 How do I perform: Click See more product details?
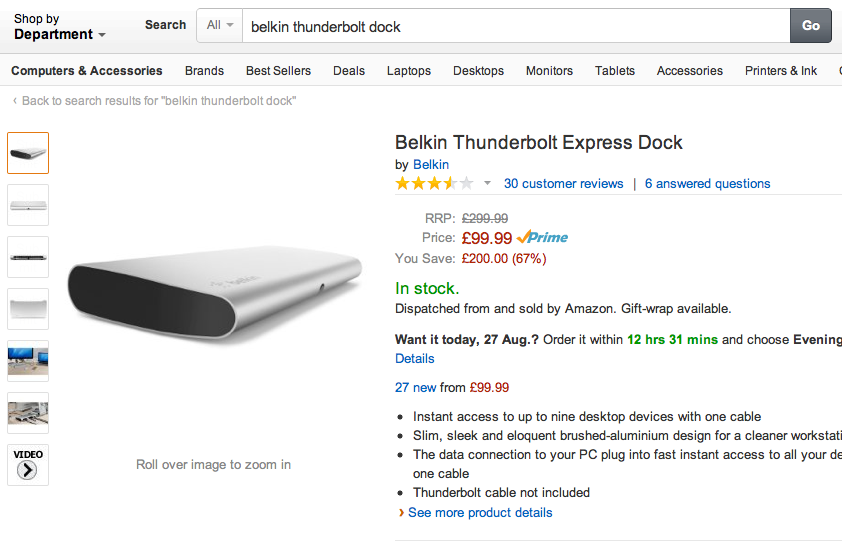click(x=480, y=512)
